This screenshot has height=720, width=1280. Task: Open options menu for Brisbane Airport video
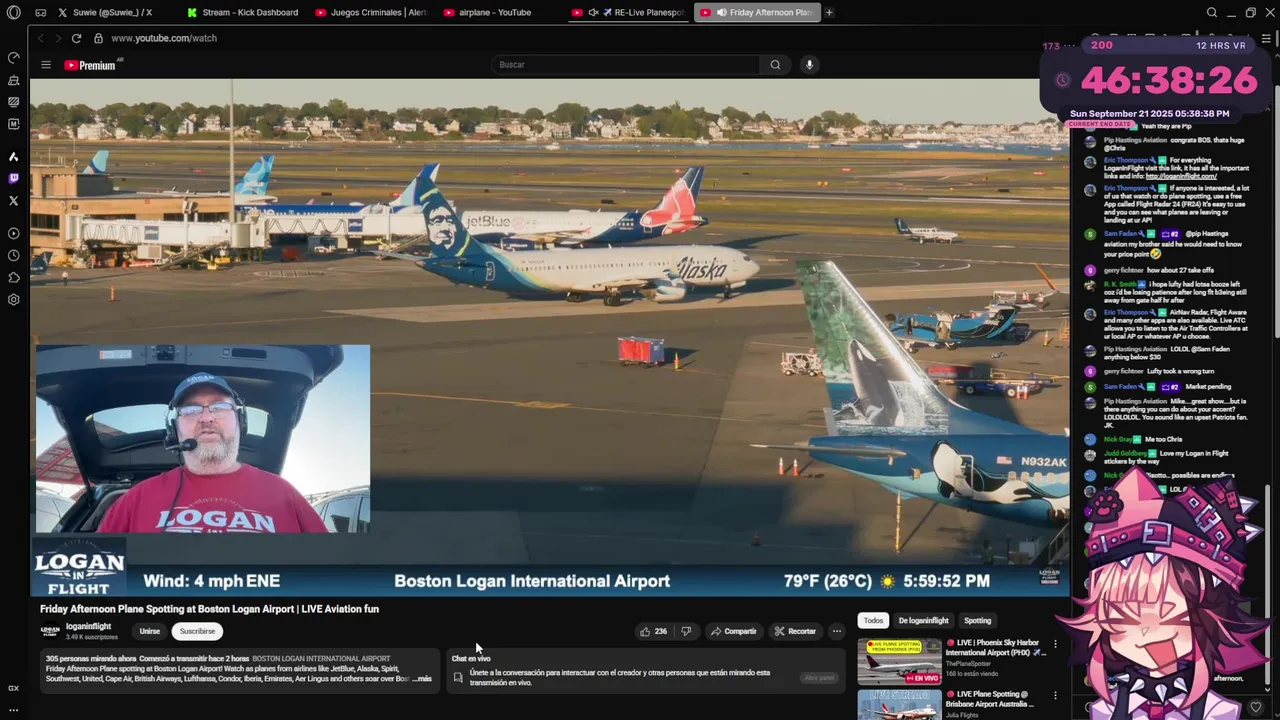pos(1055,696)
